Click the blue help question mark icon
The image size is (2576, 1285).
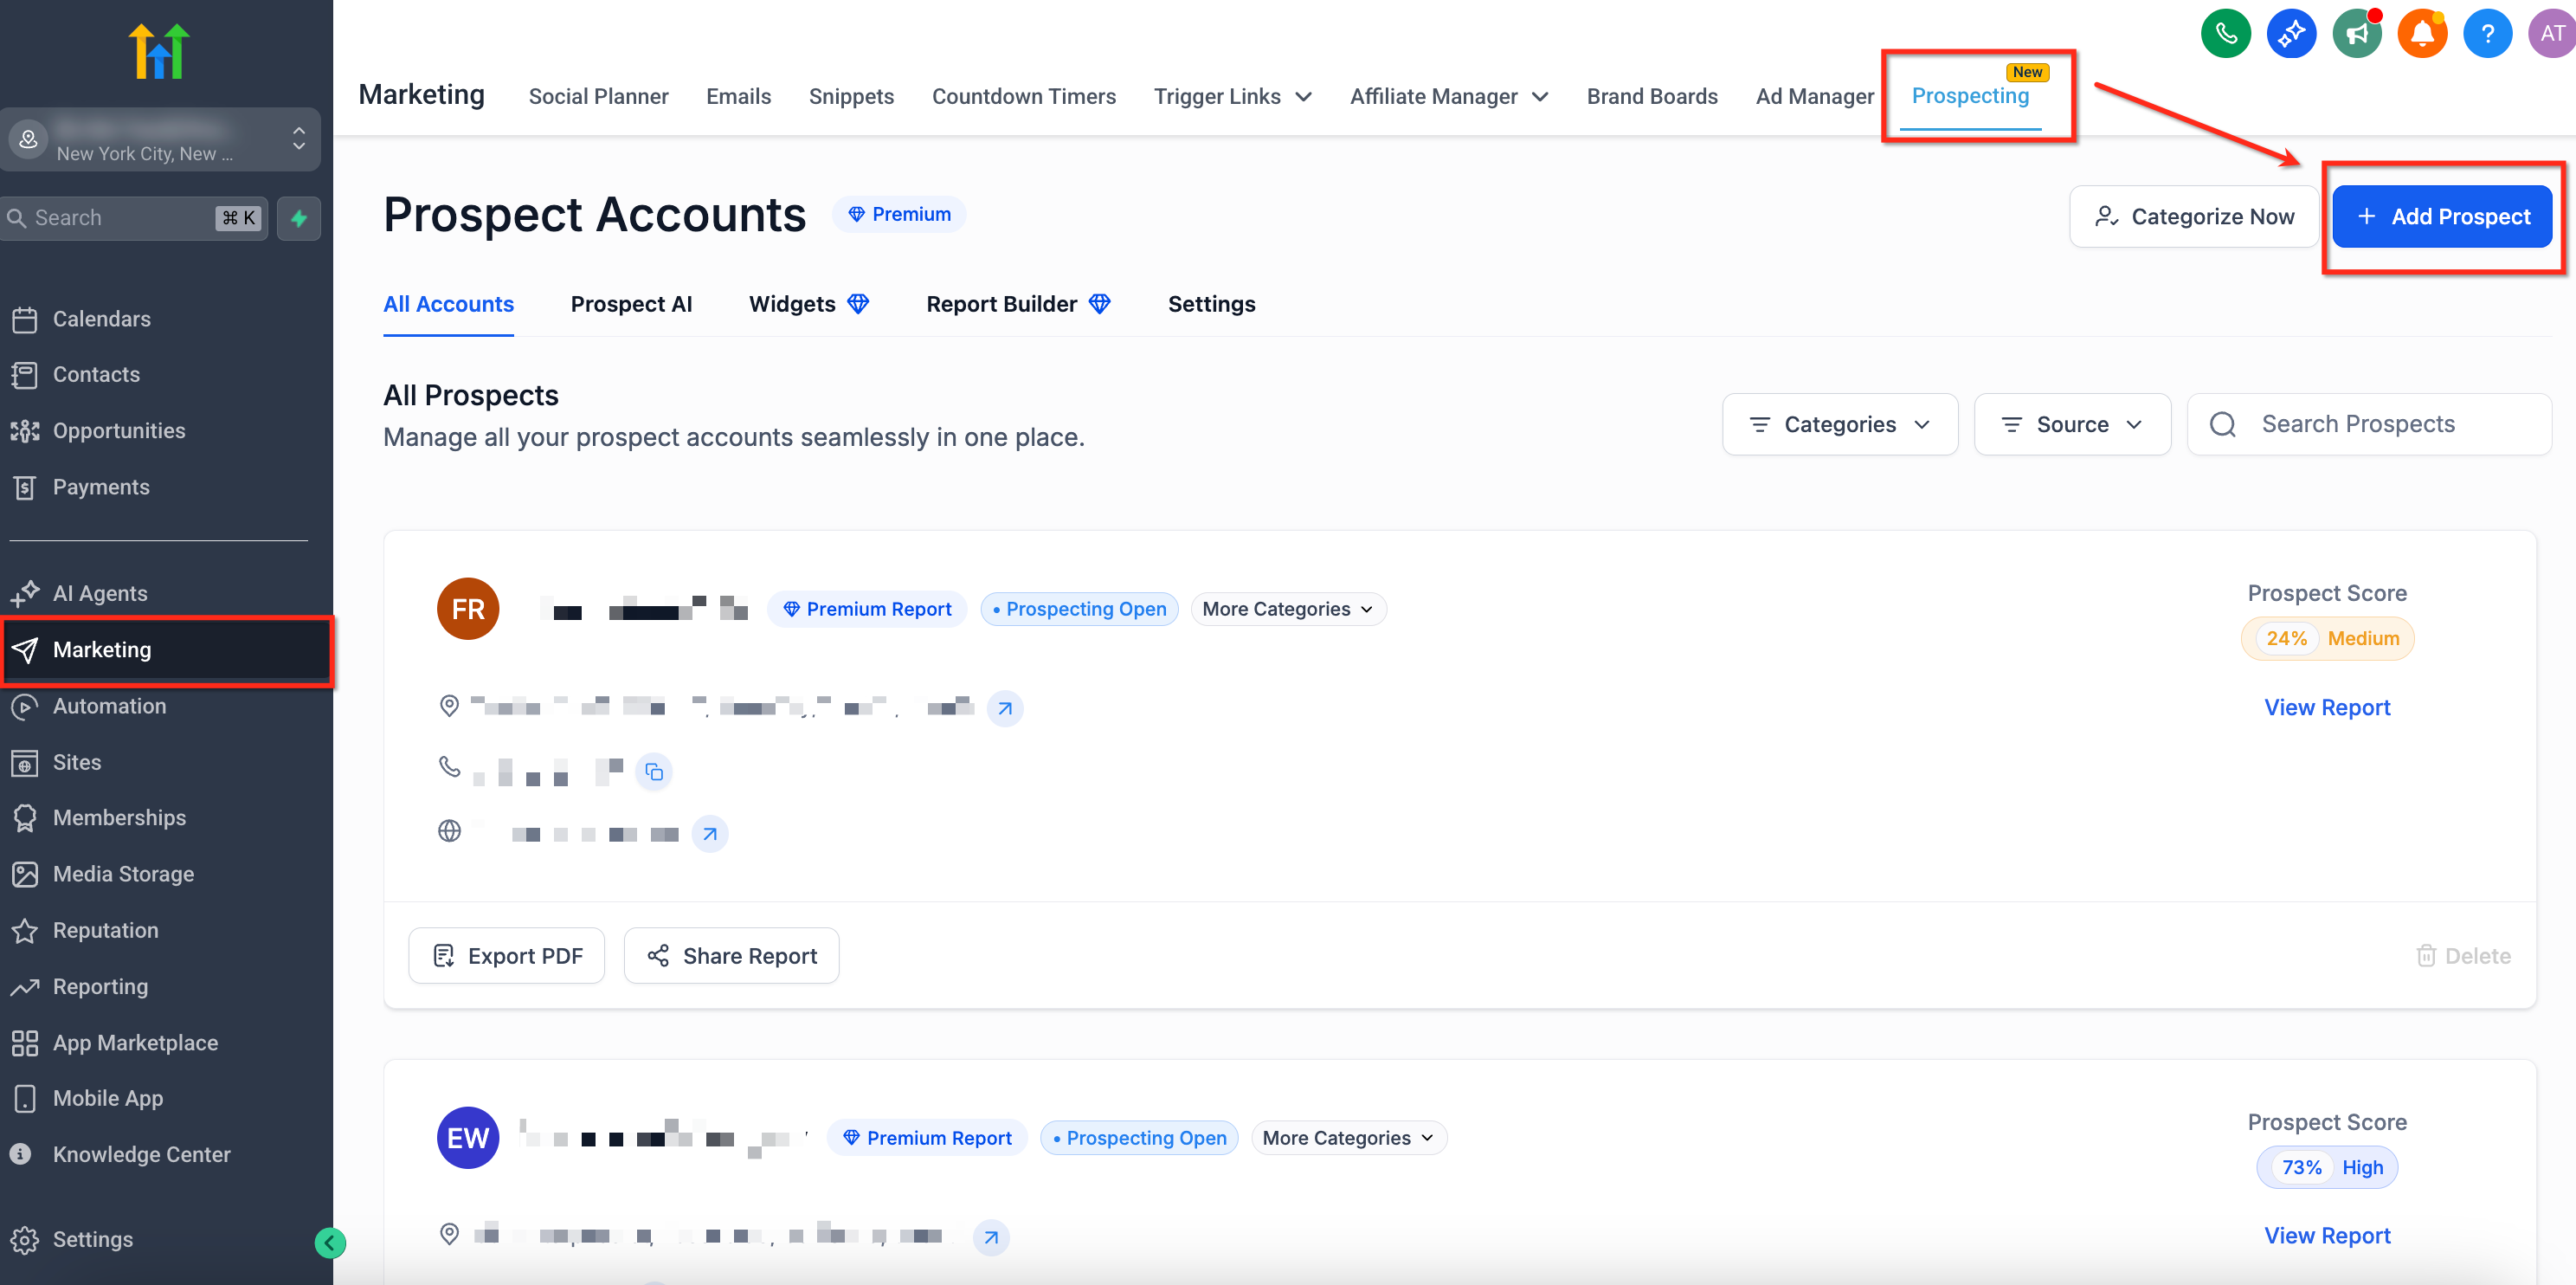click(2487, 34)
